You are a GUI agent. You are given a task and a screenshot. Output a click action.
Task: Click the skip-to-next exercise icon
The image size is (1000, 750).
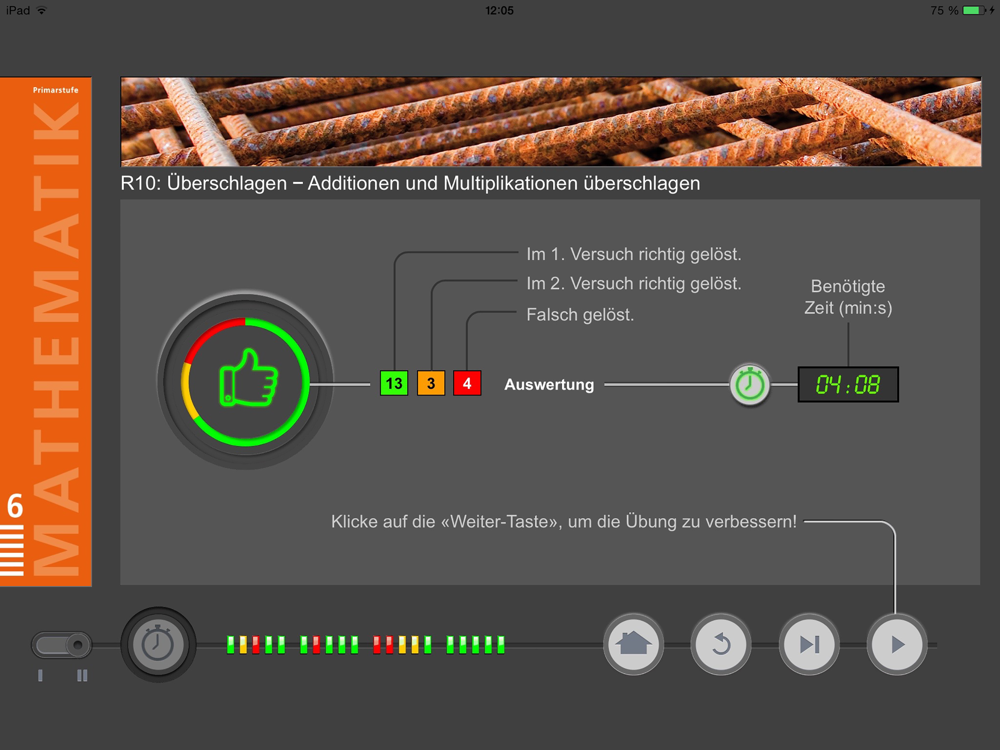click(809, 644)
